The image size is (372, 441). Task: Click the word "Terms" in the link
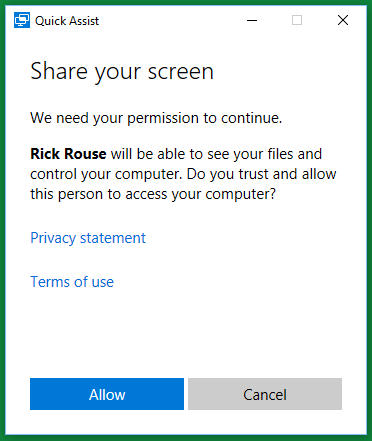click(x=50, y=282)
